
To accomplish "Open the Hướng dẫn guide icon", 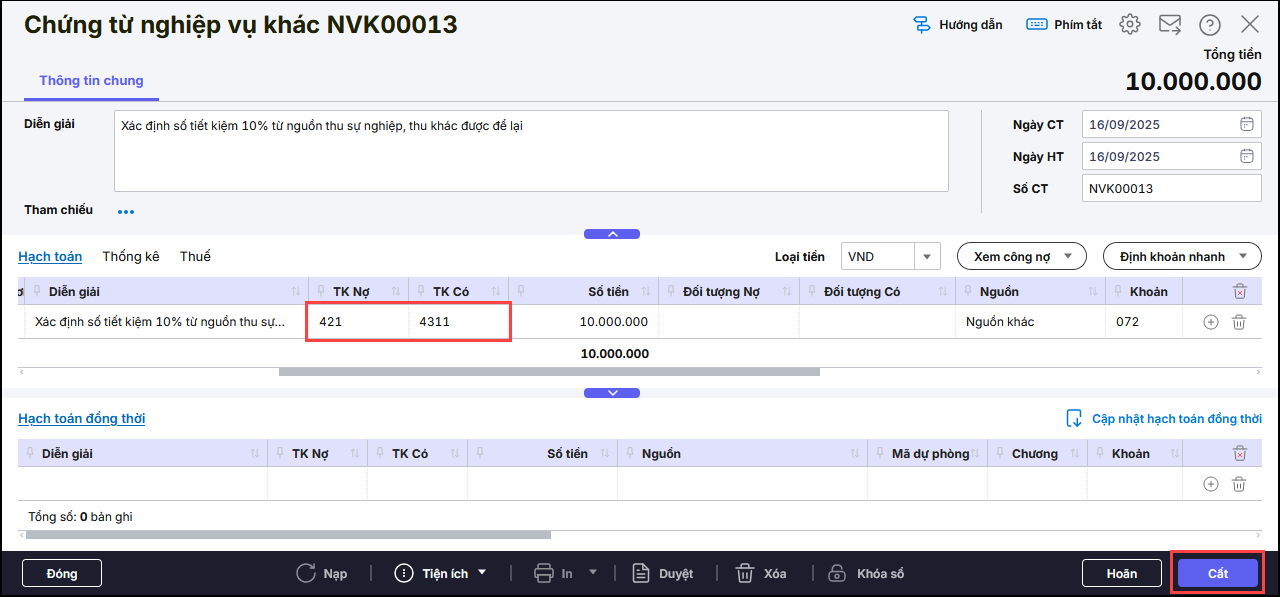I will (x=921, y=25).
